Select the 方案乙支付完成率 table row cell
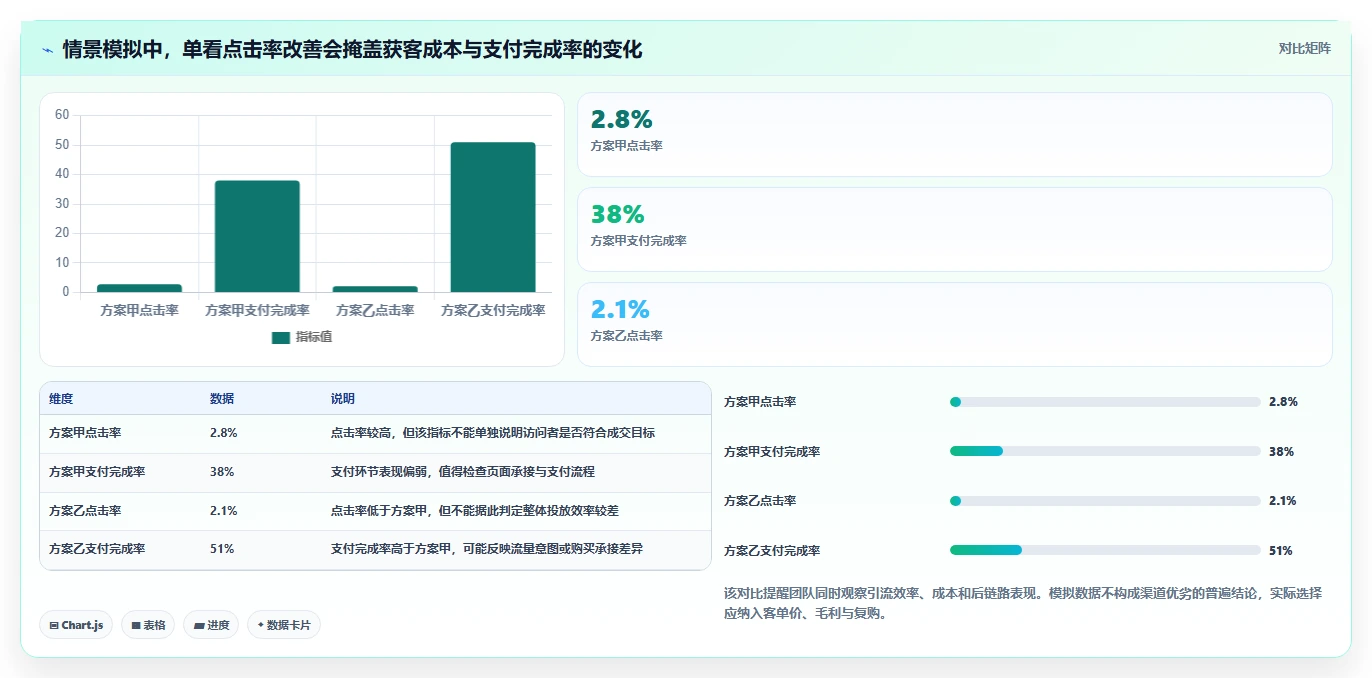This screenshot has width=1372, height=678. point(97,549)
